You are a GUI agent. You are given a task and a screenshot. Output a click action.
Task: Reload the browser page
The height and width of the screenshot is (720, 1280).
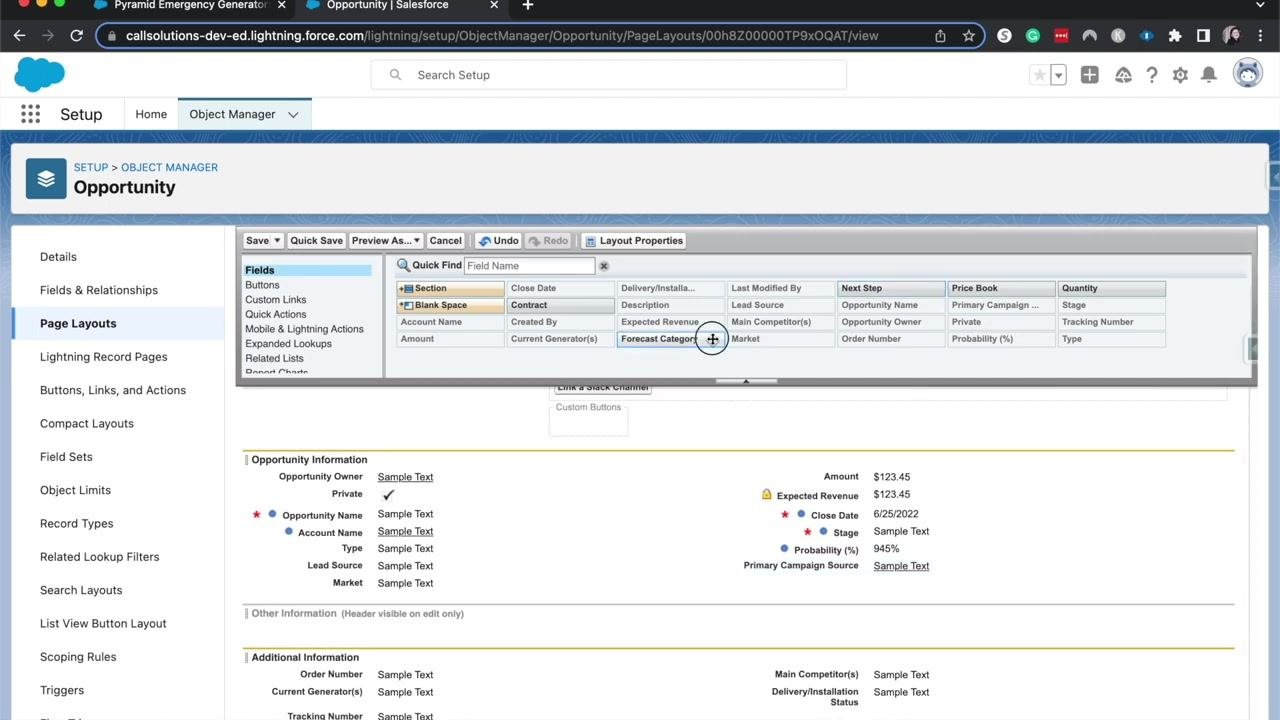coord(76,35)
